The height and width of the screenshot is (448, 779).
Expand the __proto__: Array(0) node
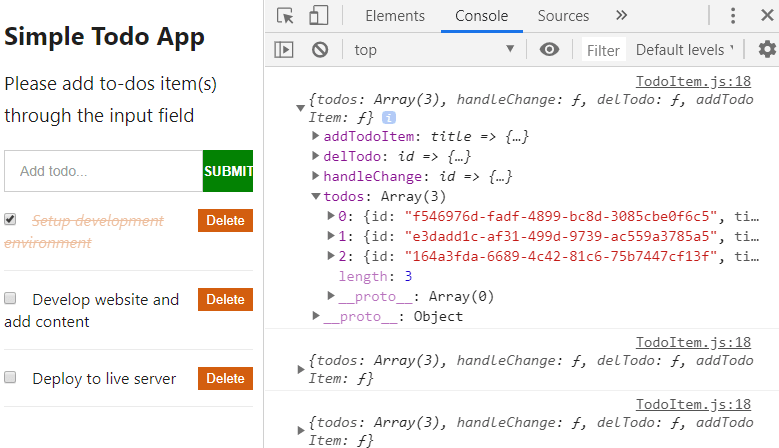[330, 296]
